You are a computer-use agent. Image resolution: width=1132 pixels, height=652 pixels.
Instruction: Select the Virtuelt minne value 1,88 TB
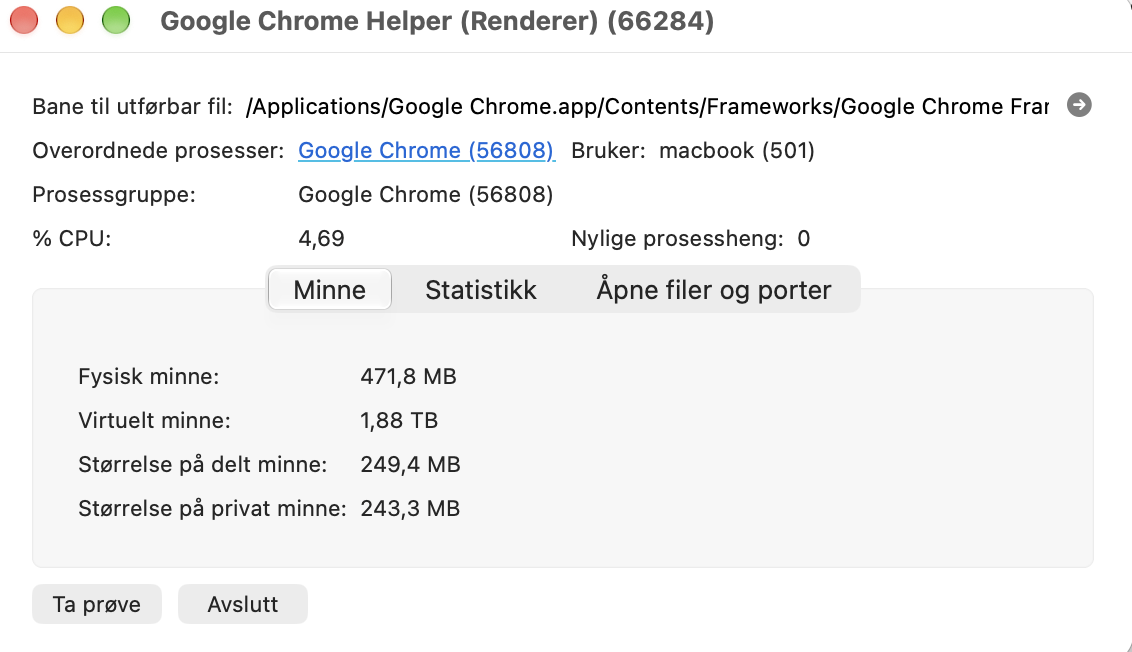[399, 420]
